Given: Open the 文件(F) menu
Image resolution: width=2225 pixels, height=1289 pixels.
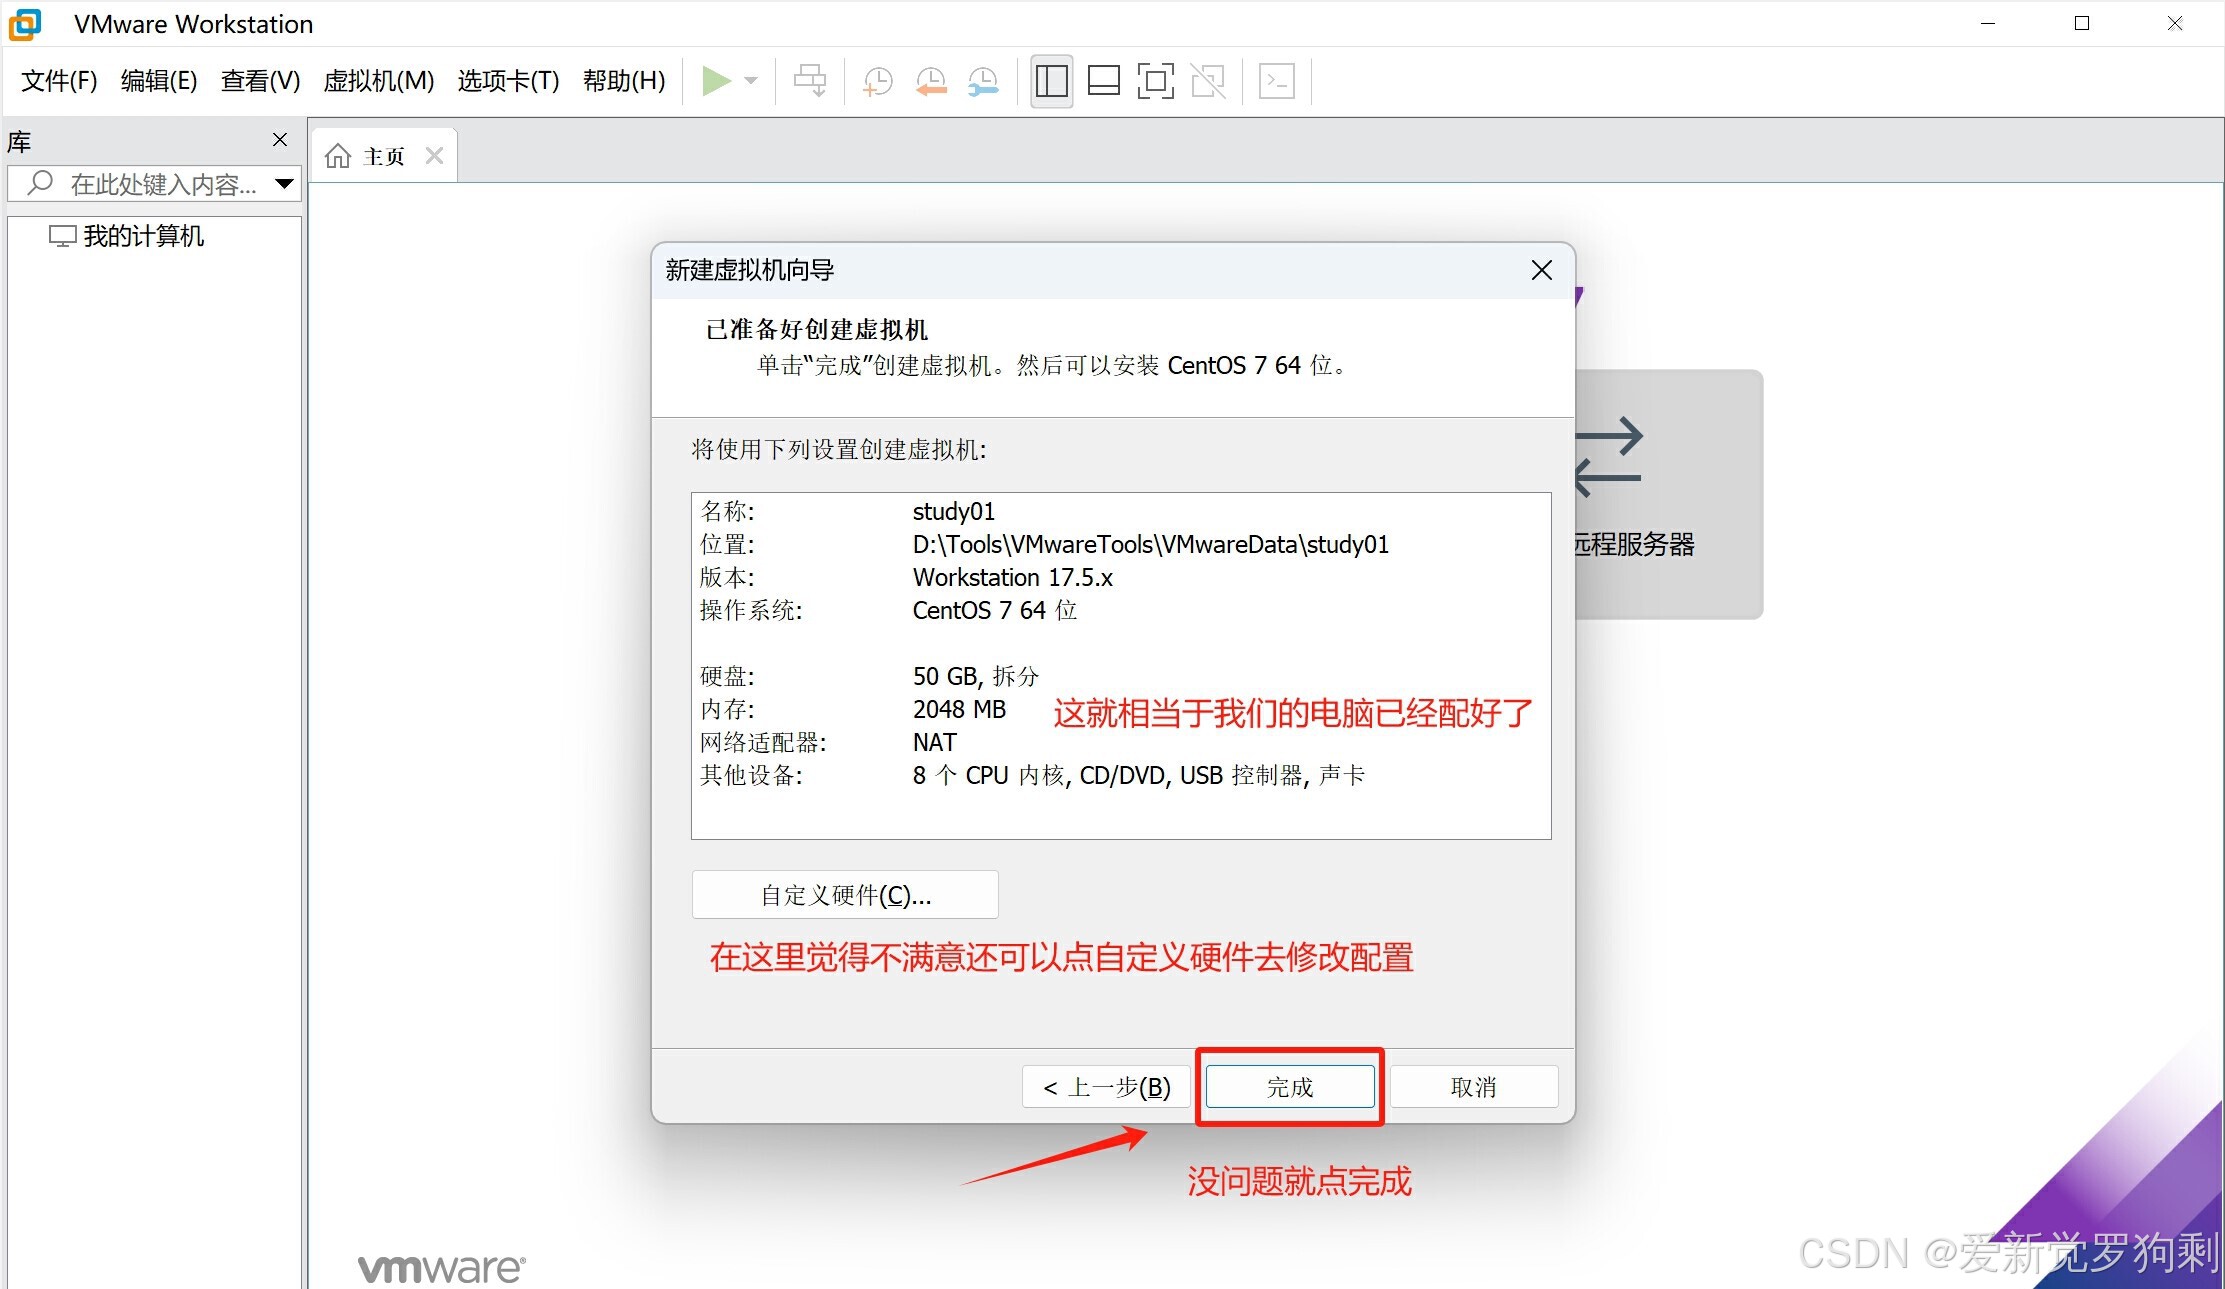Looking at the screenshot, I should pos(59,81).
